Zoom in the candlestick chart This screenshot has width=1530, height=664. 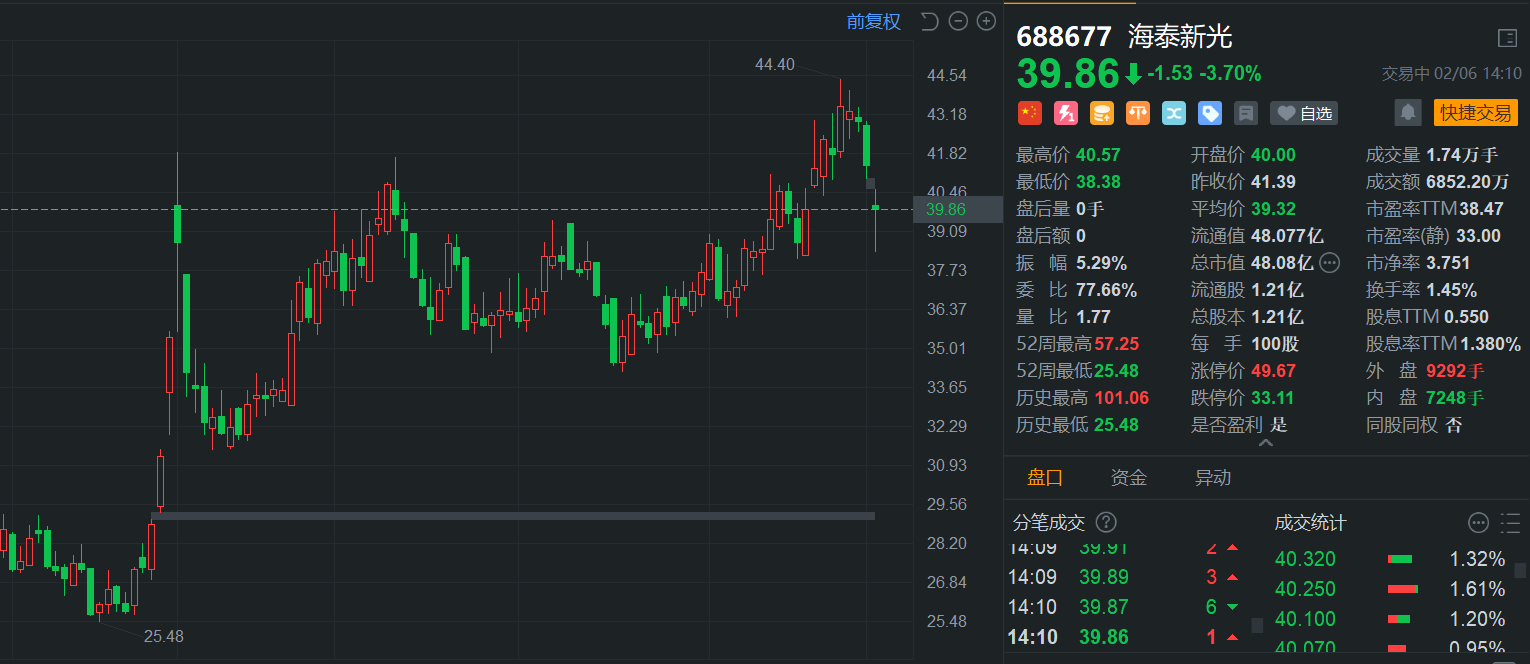[x=986, y=21]
